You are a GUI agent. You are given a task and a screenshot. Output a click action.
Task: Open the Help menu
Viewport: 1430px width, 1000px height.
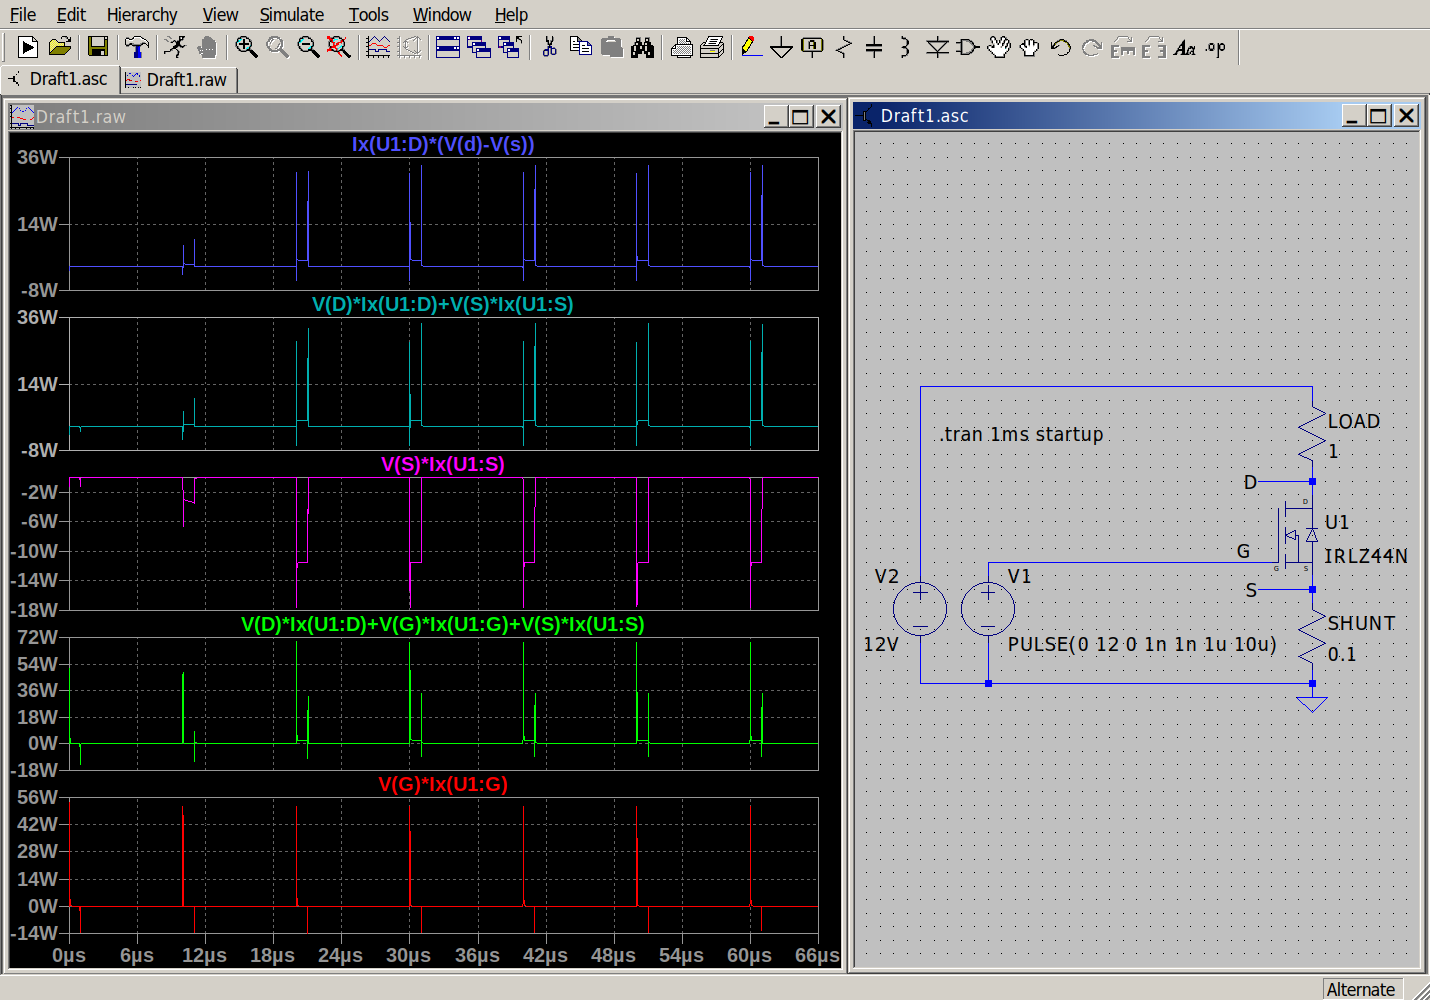point(511,15)
